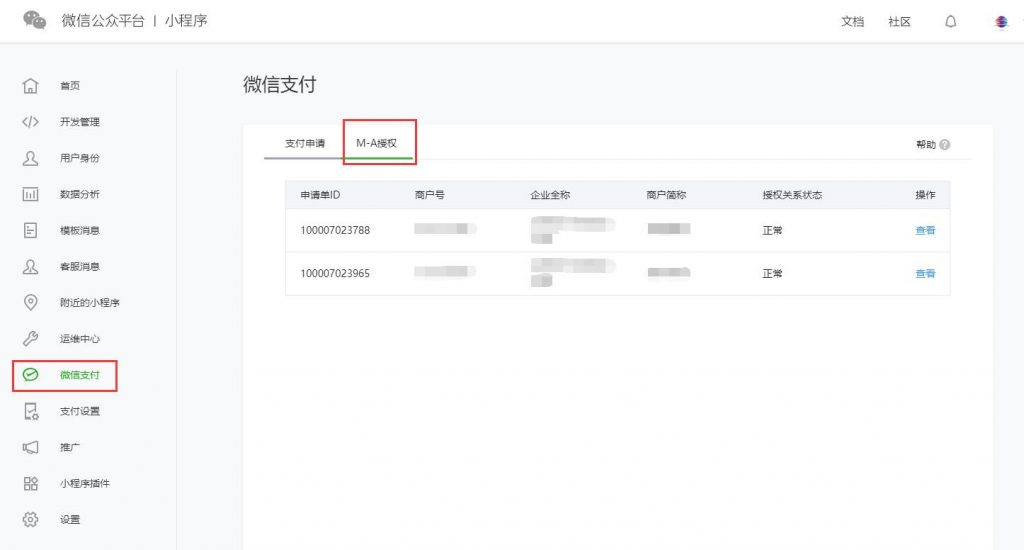
Task: Click 查看 for application 100007023965
Action: pos(925,273)
